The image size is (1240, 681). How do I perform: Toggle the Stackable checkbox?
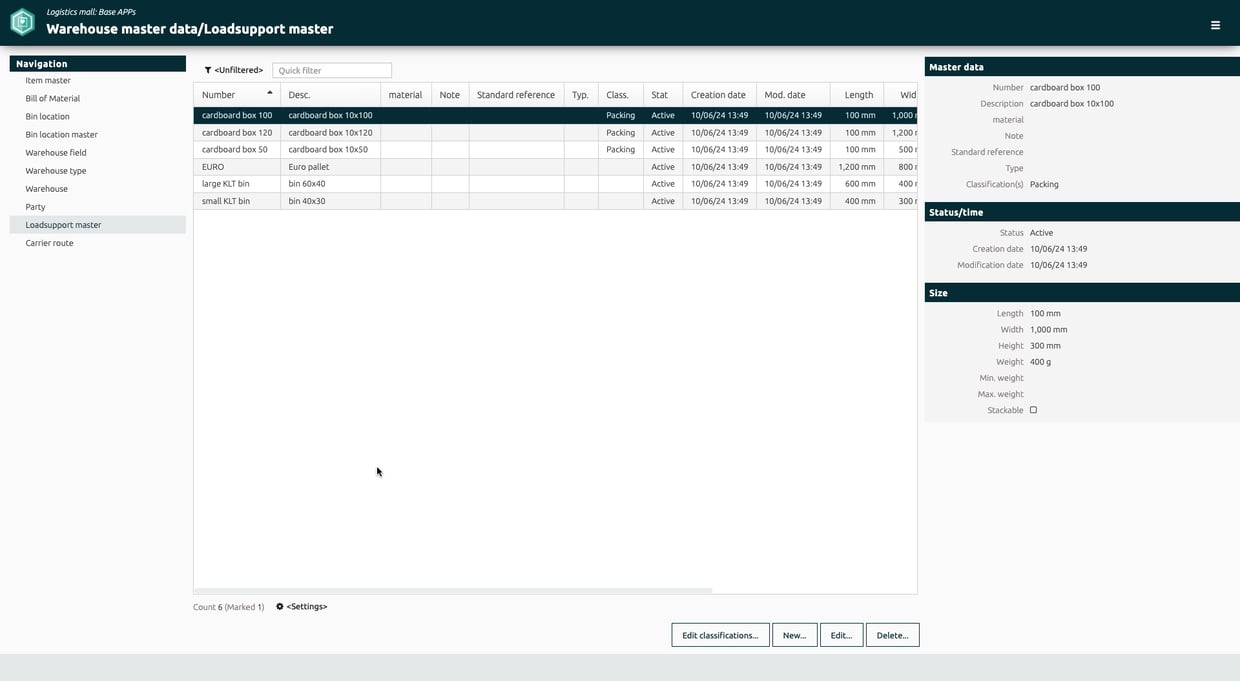(x=1034, y=410)
